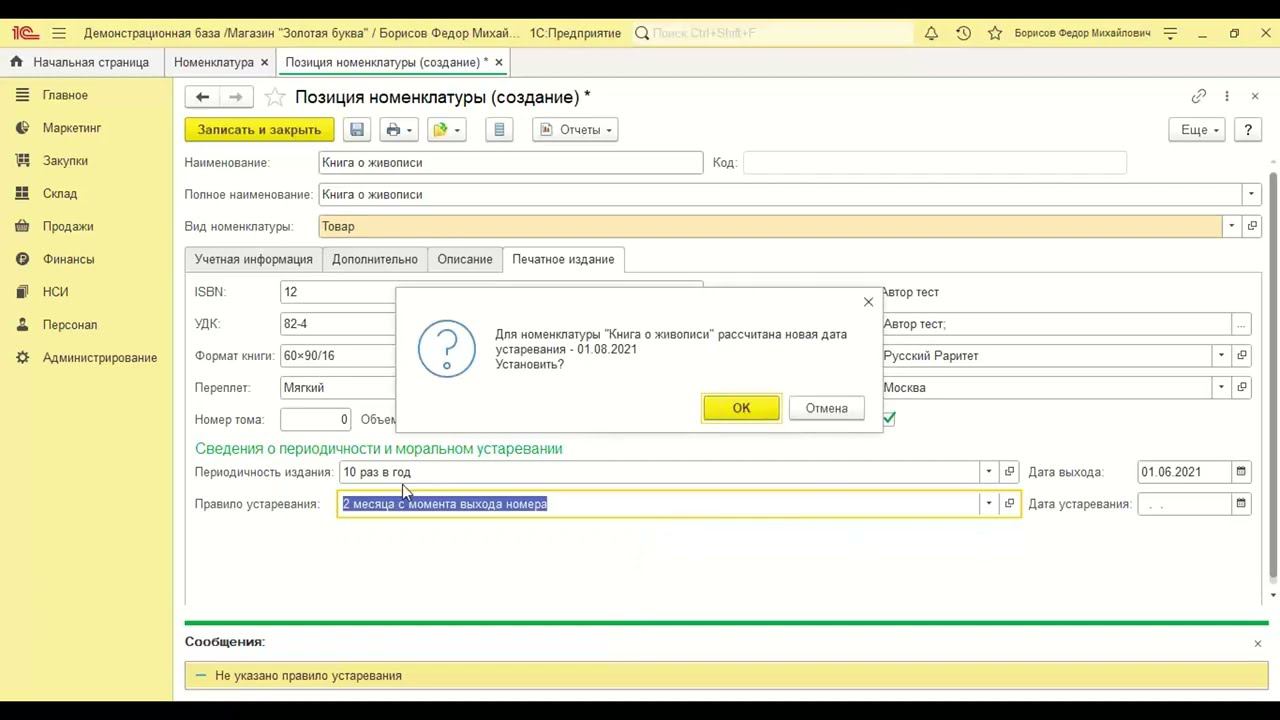1280x720 pixels.
Task: Close the Сообщения panel
Action: click(1258, 643)
